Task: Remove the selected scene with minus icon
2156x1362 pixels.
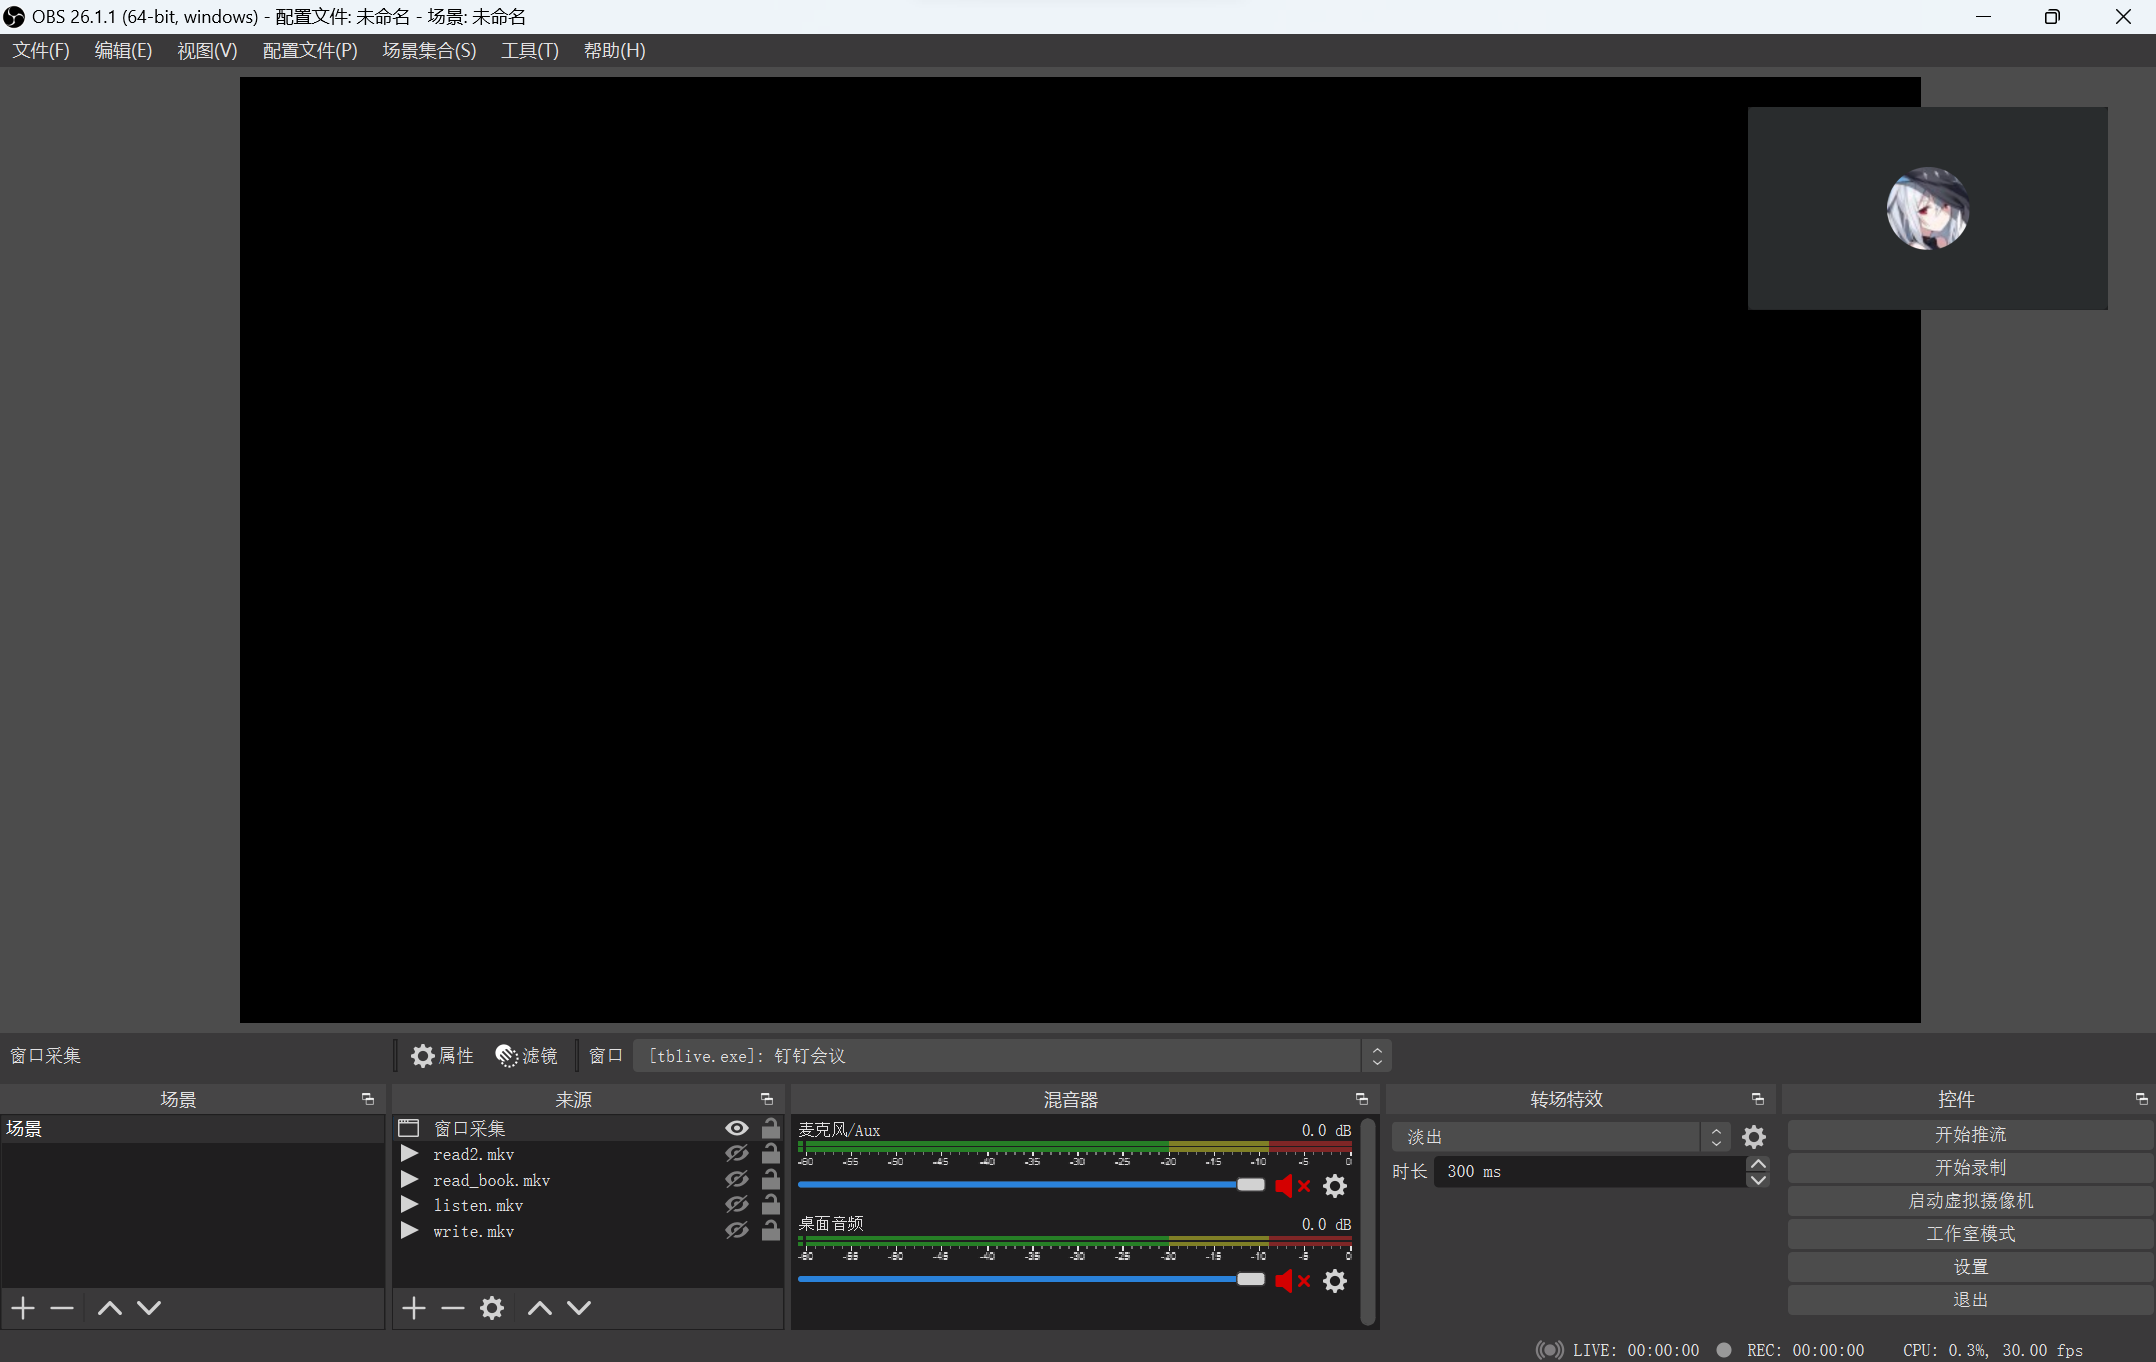Action: (x=62, y=1308)
